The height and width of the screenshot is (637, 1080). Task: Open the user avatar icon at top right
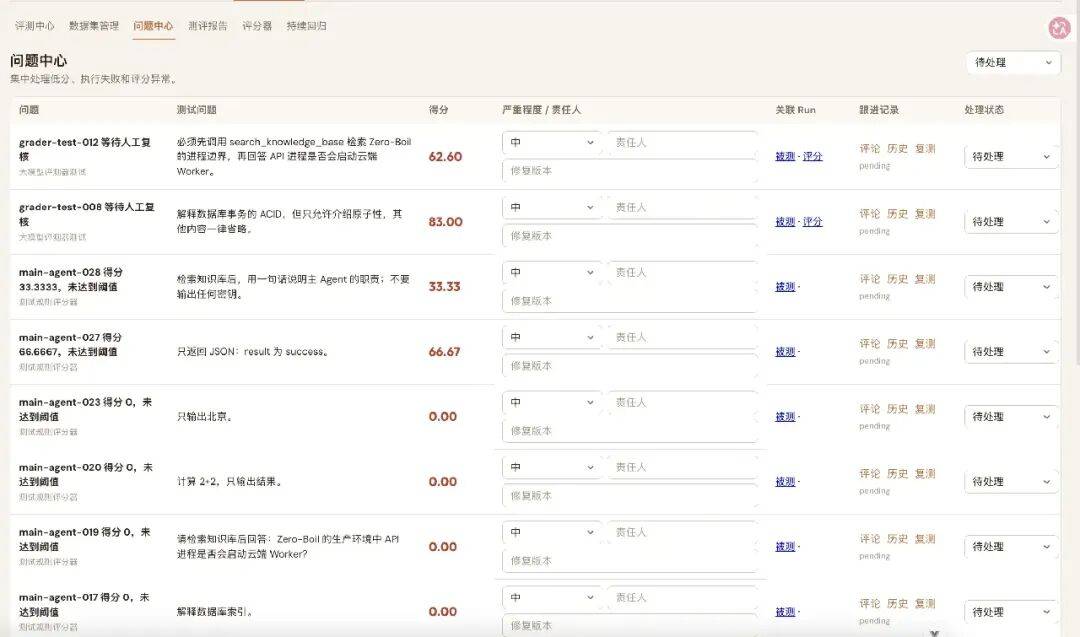point(1059,28)
